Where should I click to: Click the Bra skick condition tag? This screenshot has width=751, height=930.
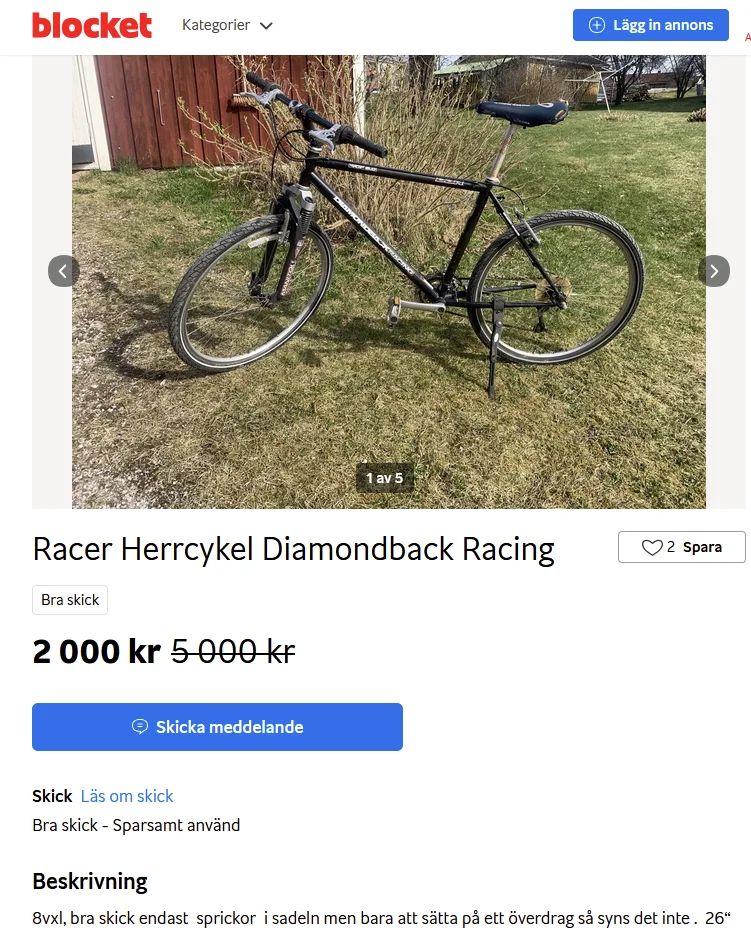70,600
